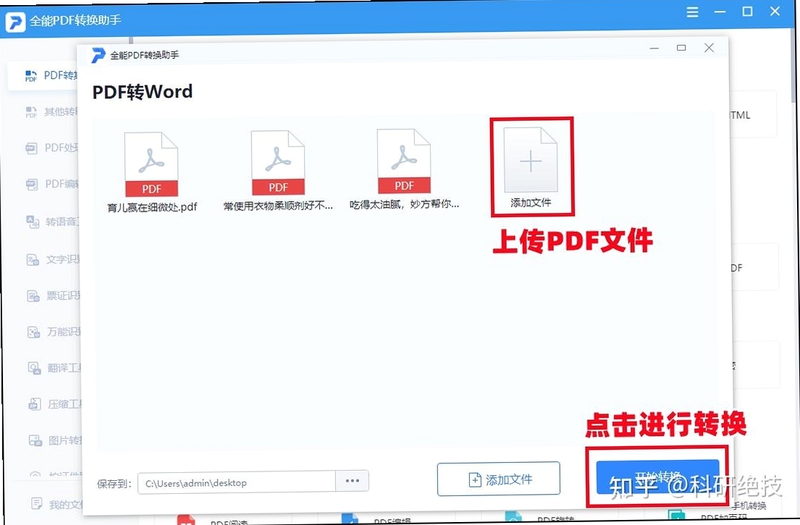Start conversion with the blue 开始转换 button
This screenshot has width=800, height=525.
pyautogui.click(x=658, y=478)
